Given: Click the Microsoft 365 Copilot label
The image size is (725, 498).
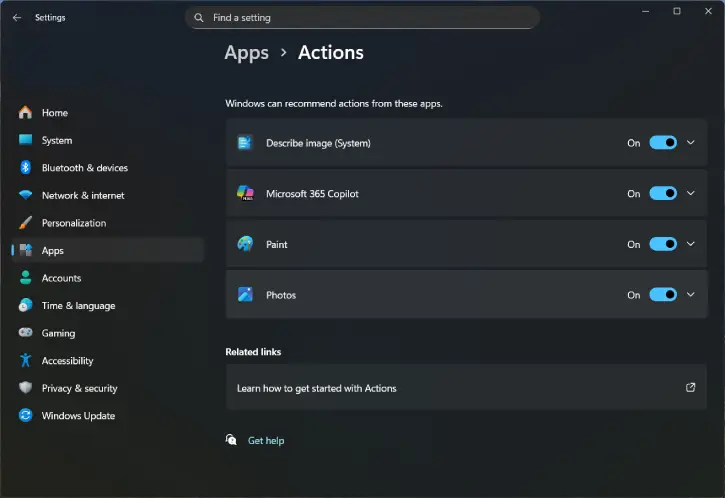Looking at the screenshot, I should [312, 193].
